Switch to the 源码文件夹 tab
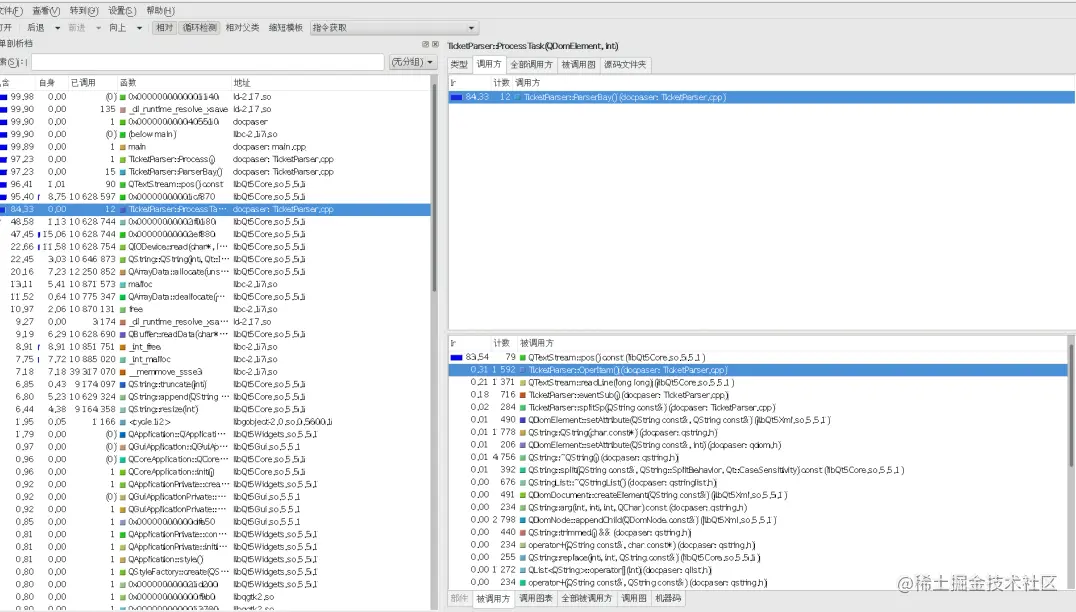 coord(624,64)
